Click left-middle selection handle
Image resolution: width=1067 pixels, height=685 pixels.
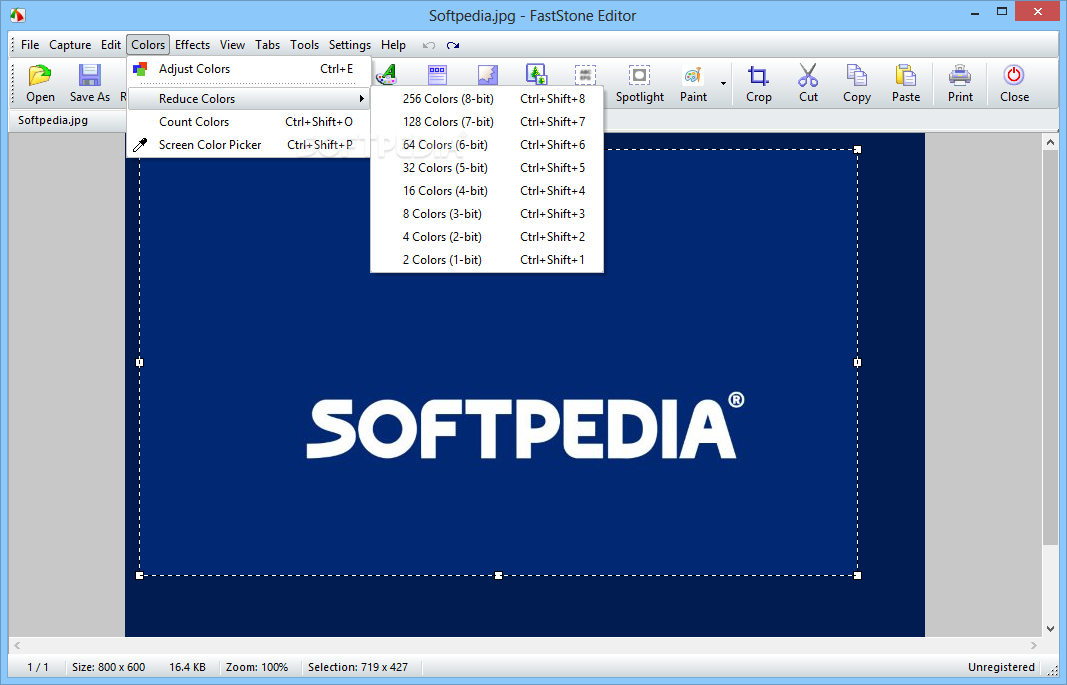click(x=139, y=363)
